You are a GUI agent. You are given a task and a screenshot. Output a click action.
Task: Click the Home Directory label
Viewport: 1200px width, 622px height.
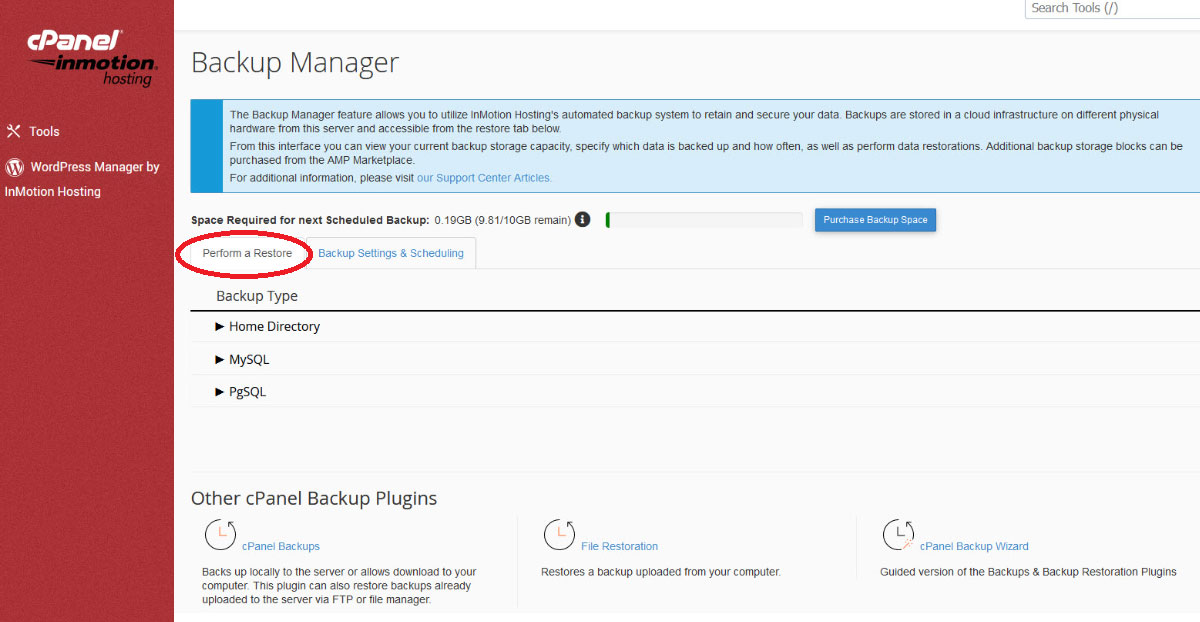(274, 326)
